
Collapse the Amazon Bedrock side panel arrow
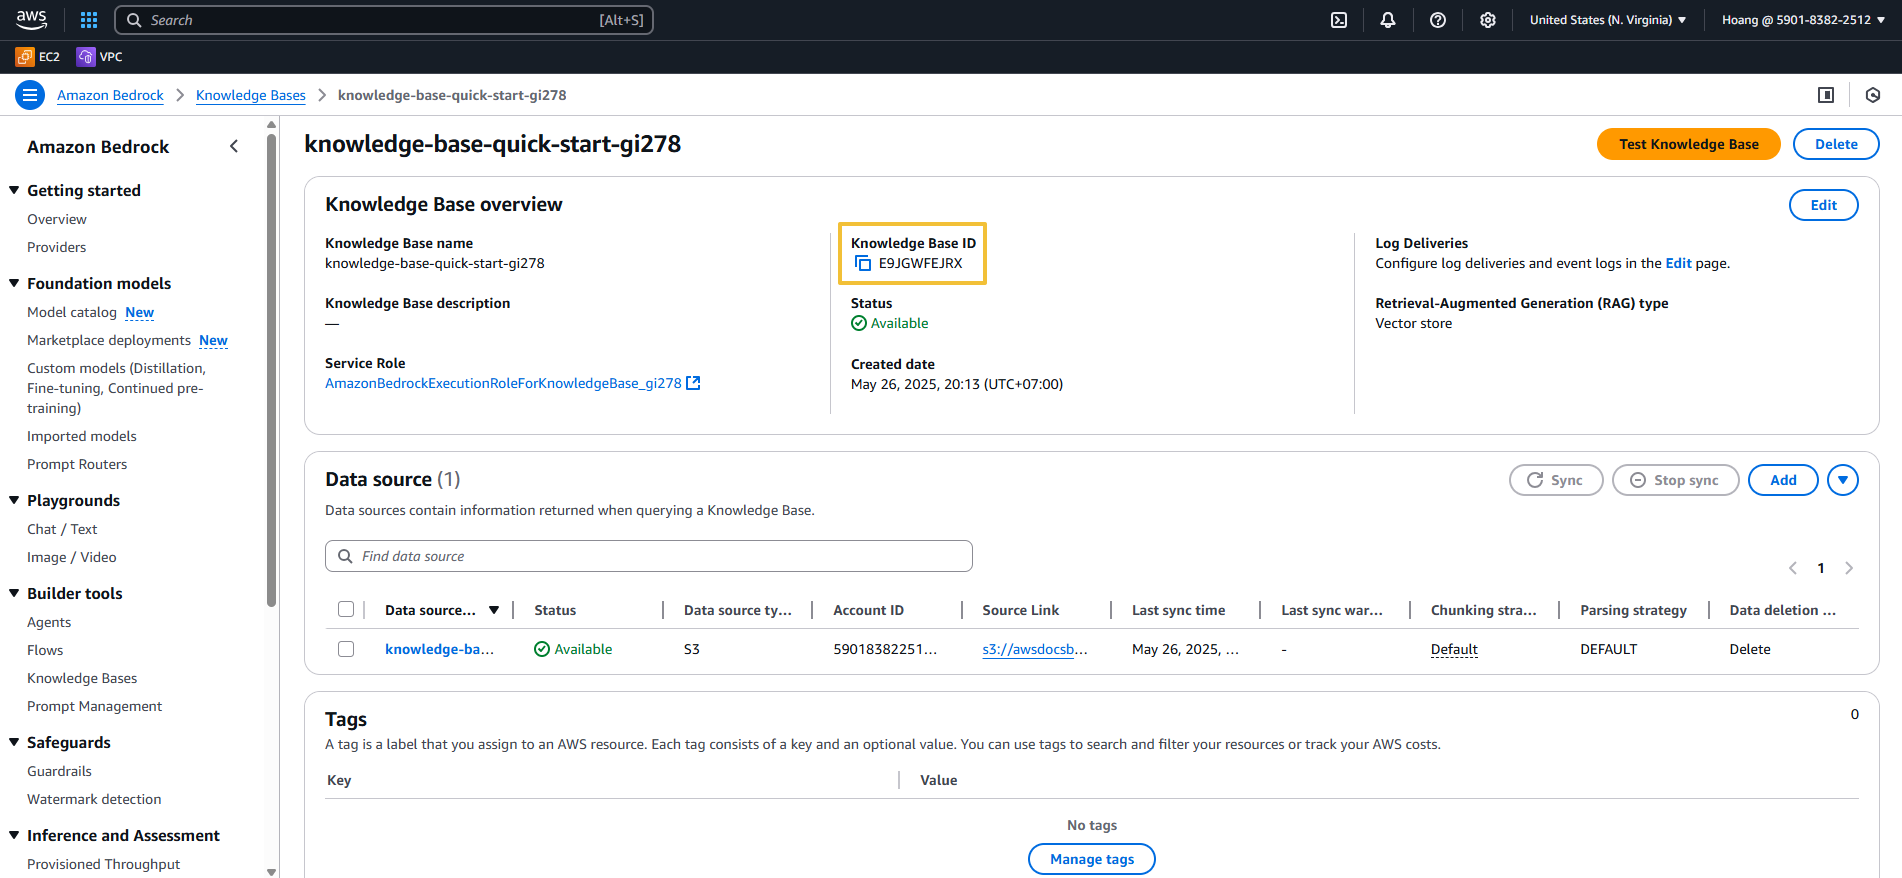tap(234, 146)
